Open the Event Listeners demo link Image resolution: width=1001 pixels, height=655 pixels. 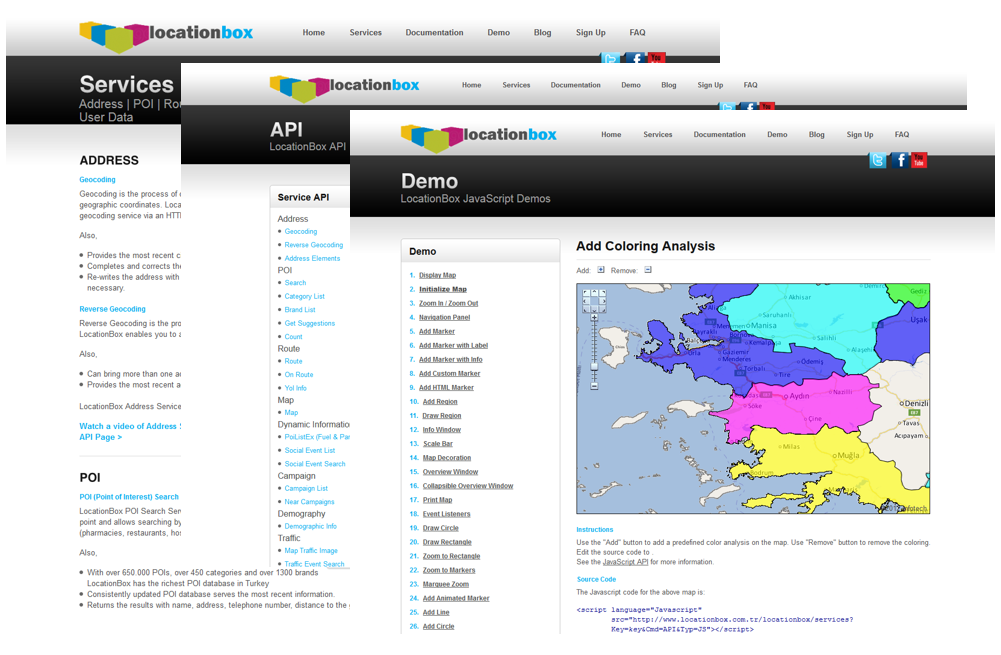[446, 514]
